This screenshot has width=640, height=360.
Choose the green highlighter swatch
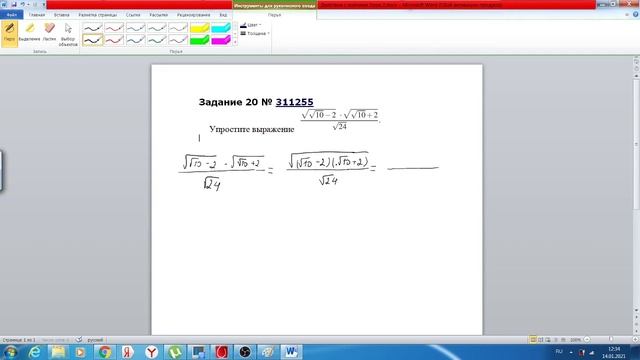coord(200,40)
